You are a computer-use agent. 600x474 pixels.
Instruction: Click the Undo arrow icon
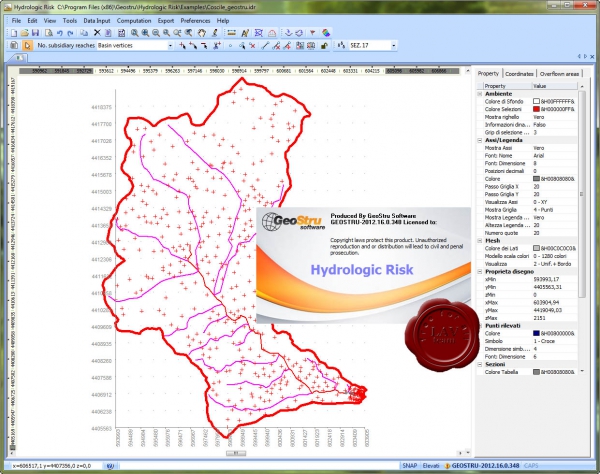60,33
